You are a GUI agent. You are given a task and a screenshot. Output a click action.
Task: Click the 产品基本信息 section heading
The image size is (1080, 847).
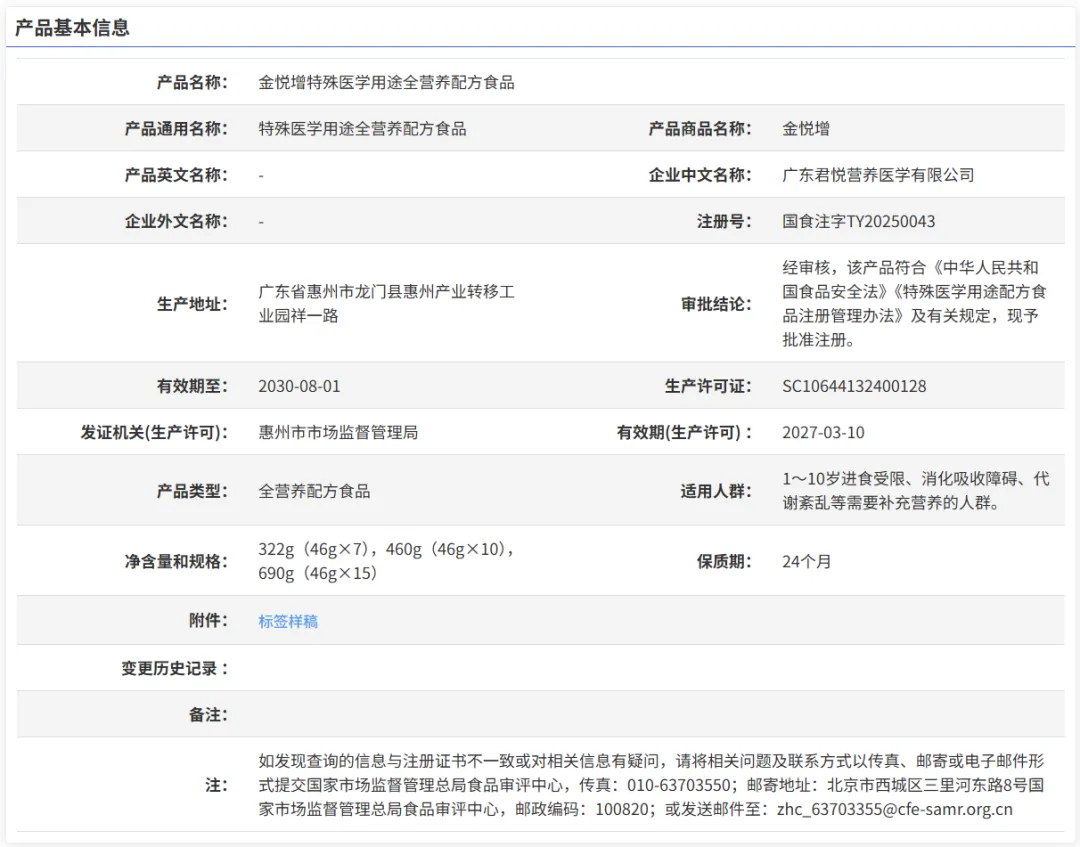(72, 28)
